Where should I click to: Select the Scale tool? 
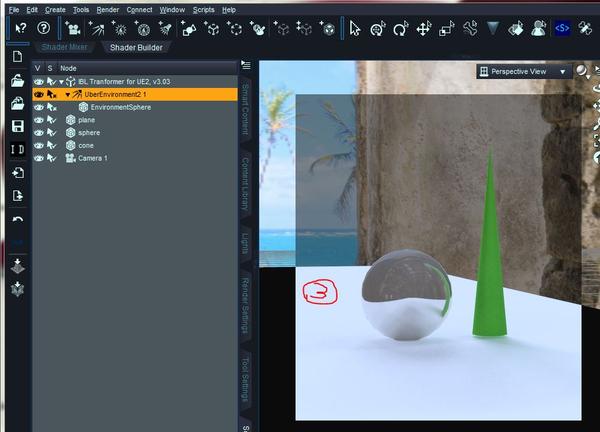point(447,29)
